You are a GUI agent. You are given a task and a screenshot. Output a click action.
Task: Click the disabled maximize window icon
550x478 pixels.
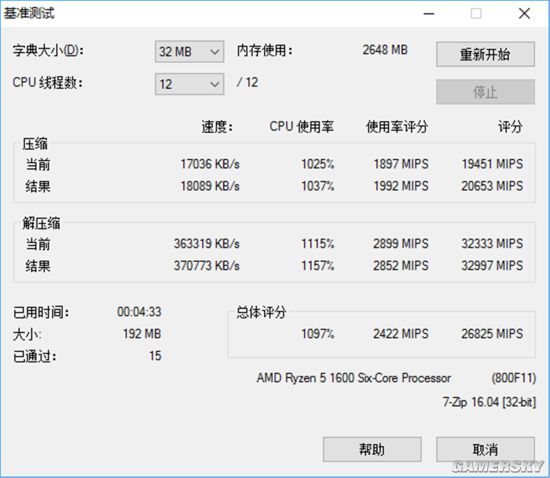pyautogui.click(x=476, y=14)
